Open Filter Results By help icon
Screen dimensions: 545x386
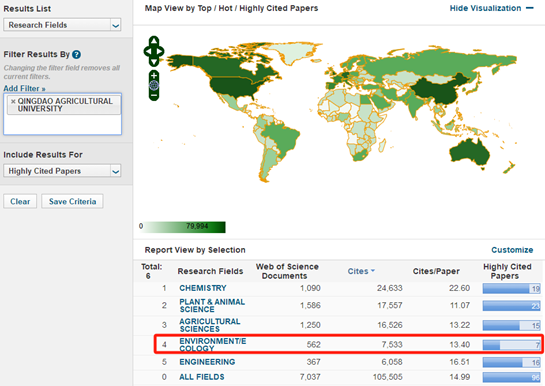(76, 55)
